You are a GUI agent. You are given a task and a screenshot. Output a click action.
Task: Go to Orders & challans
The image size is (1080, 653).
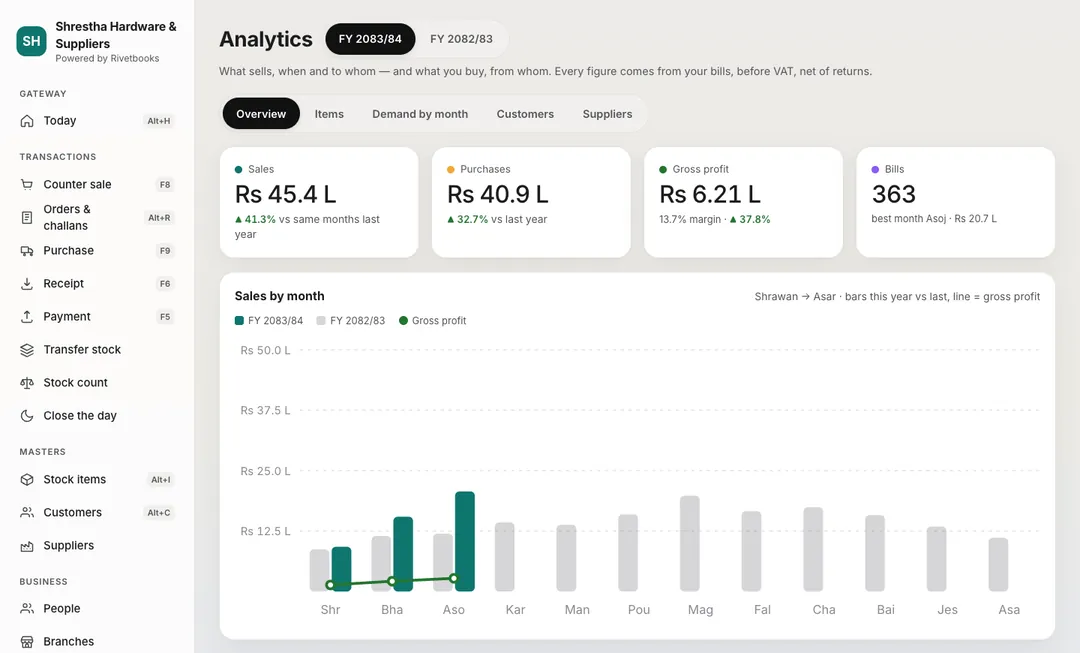pyautogui.click(x=96, y=218)
